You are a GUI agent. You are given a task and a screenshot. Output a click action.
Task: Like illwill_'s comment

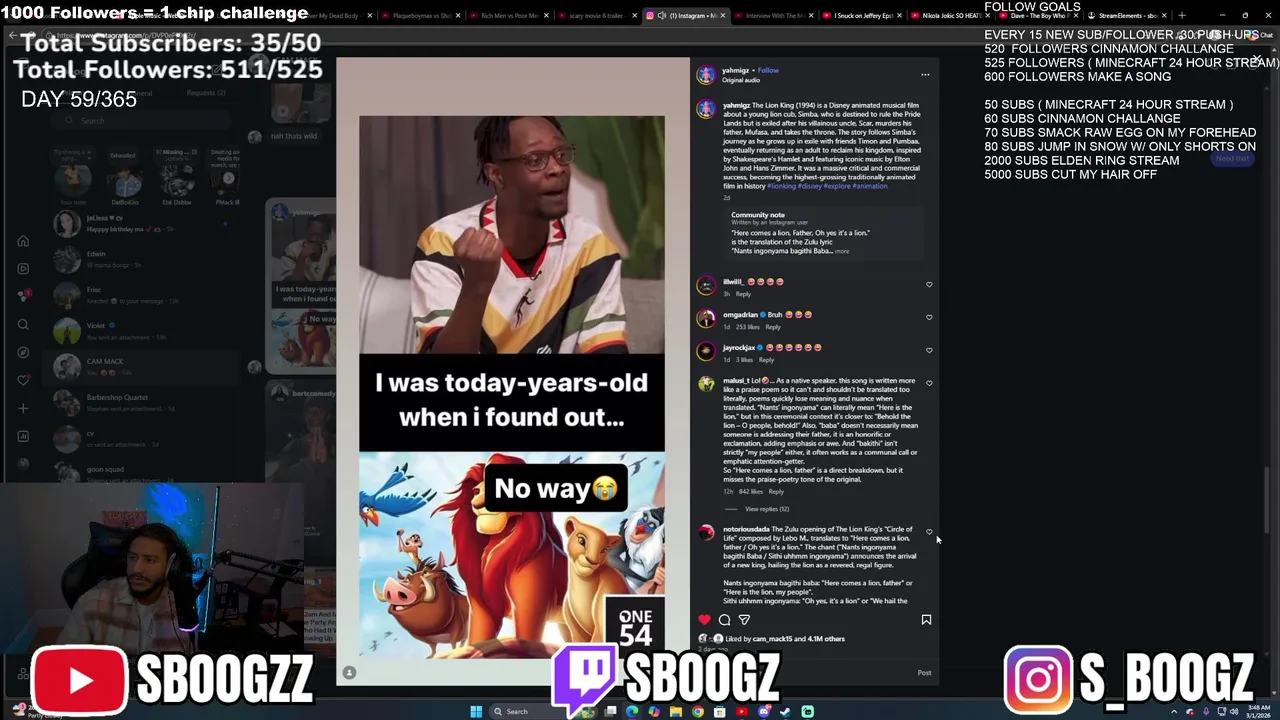click(929, 285)
